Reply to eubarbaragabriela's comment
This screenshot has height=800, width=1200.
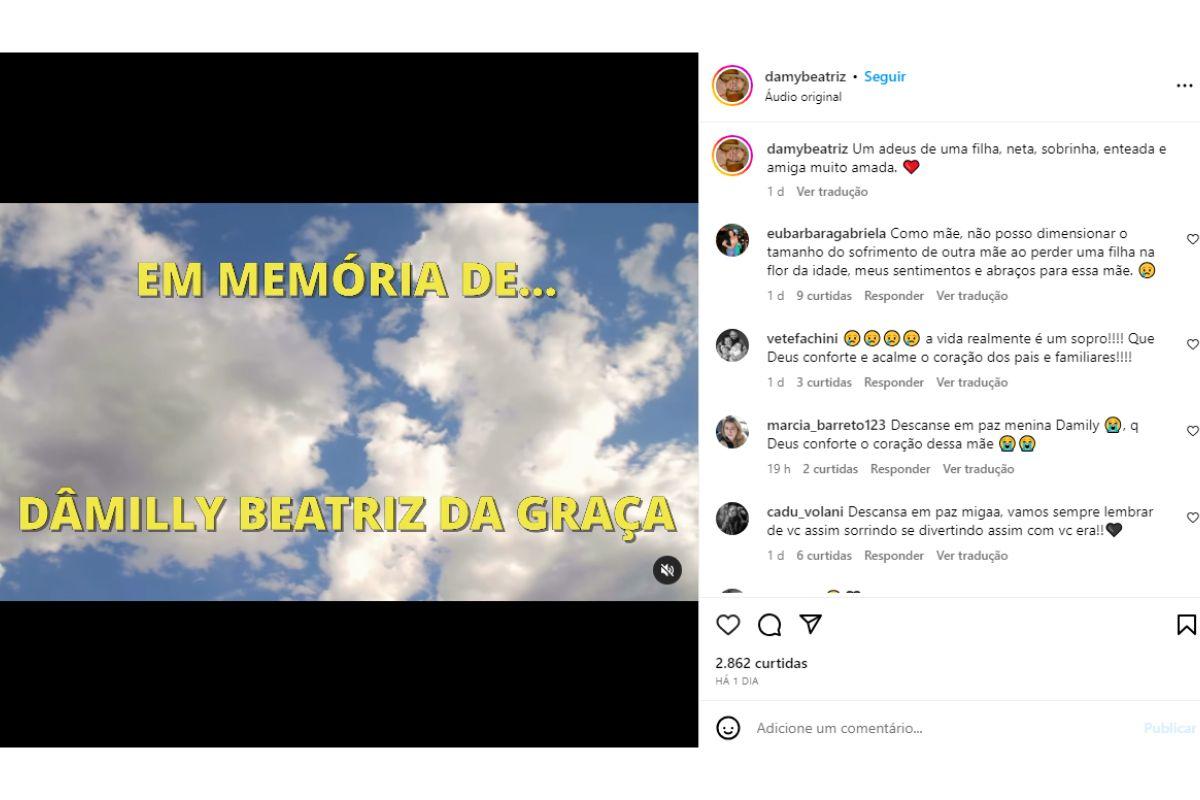894,296
